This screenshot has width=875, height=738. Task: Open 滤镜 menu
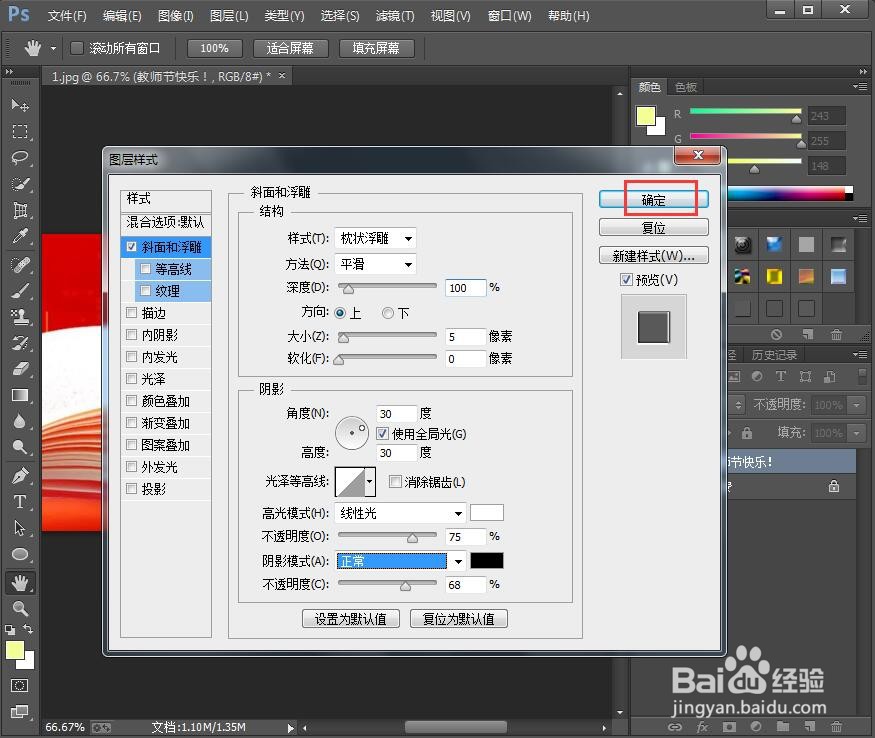[x=395, y=16]
